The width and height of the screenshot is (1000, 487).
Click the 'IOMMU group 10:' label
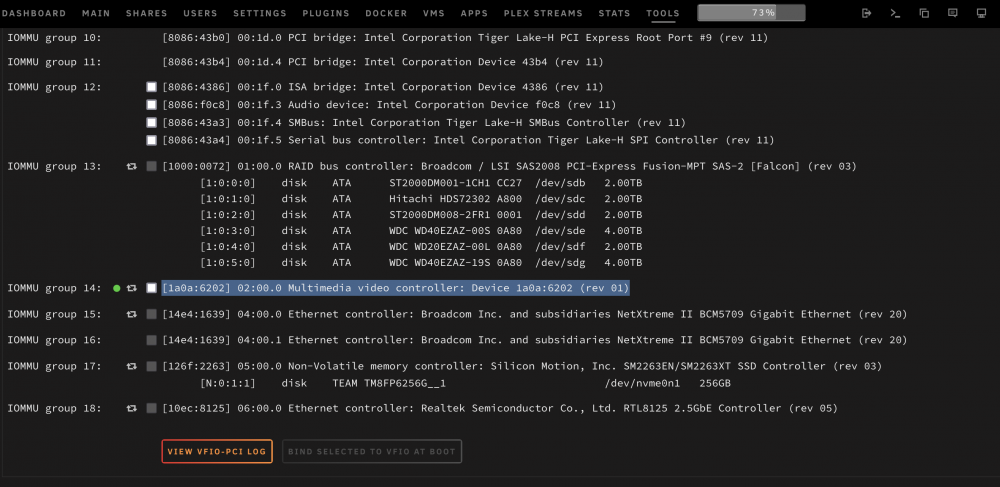click(x=54, y=38)
